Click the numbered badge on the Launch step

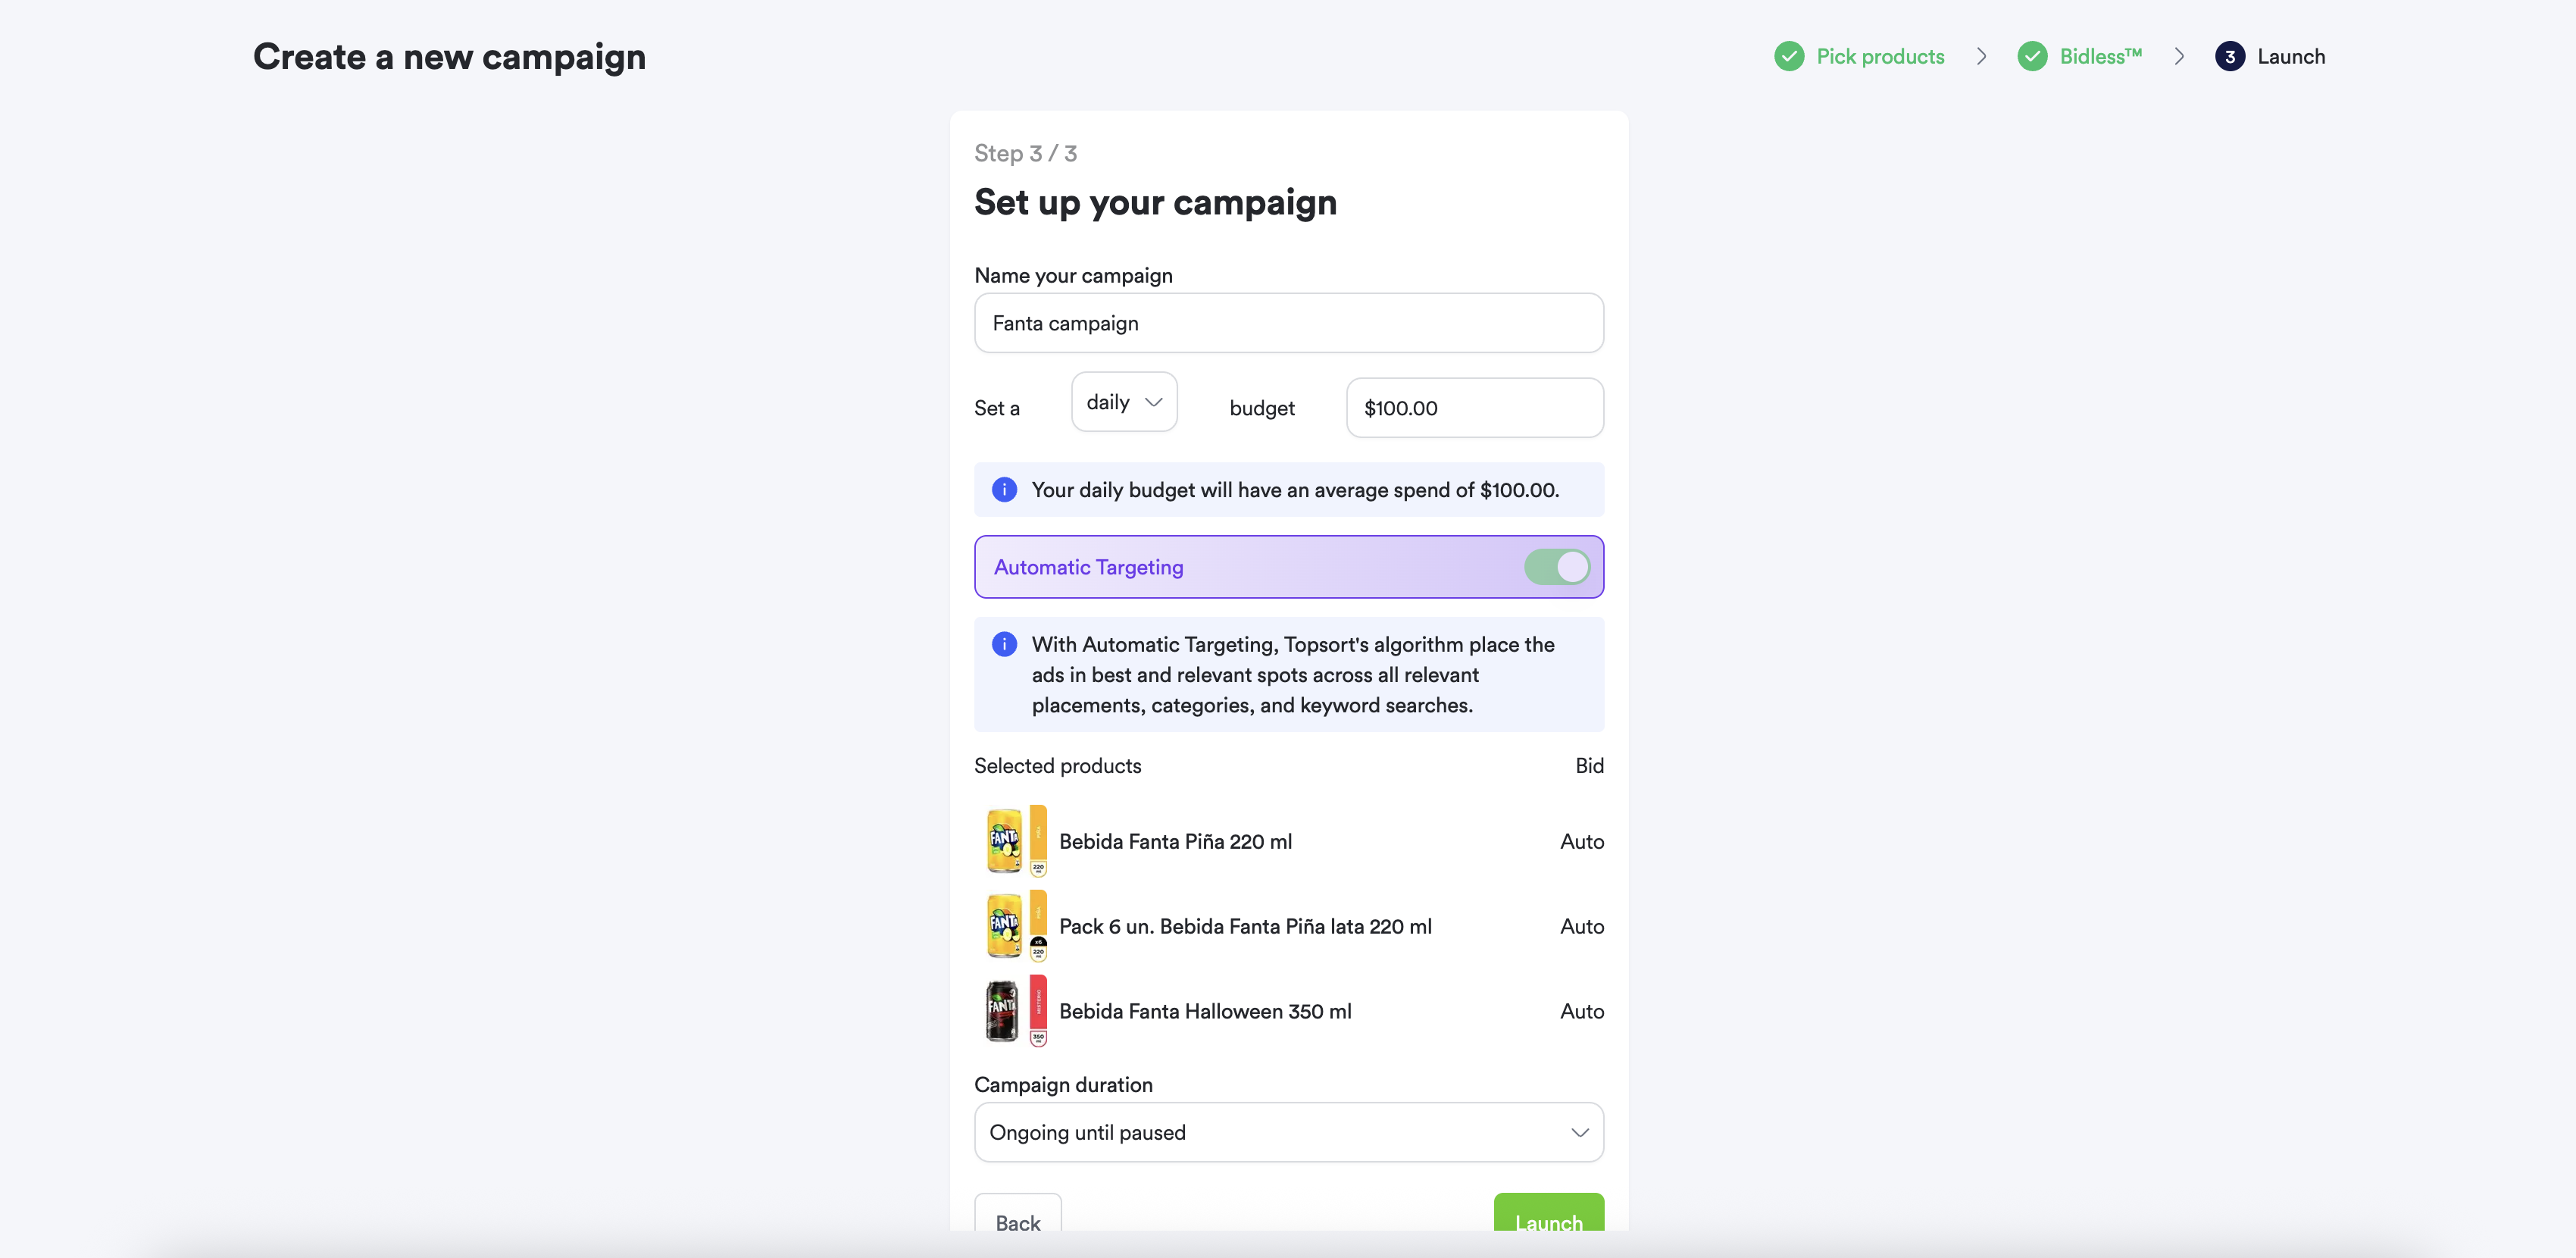tap(2230, 56)
